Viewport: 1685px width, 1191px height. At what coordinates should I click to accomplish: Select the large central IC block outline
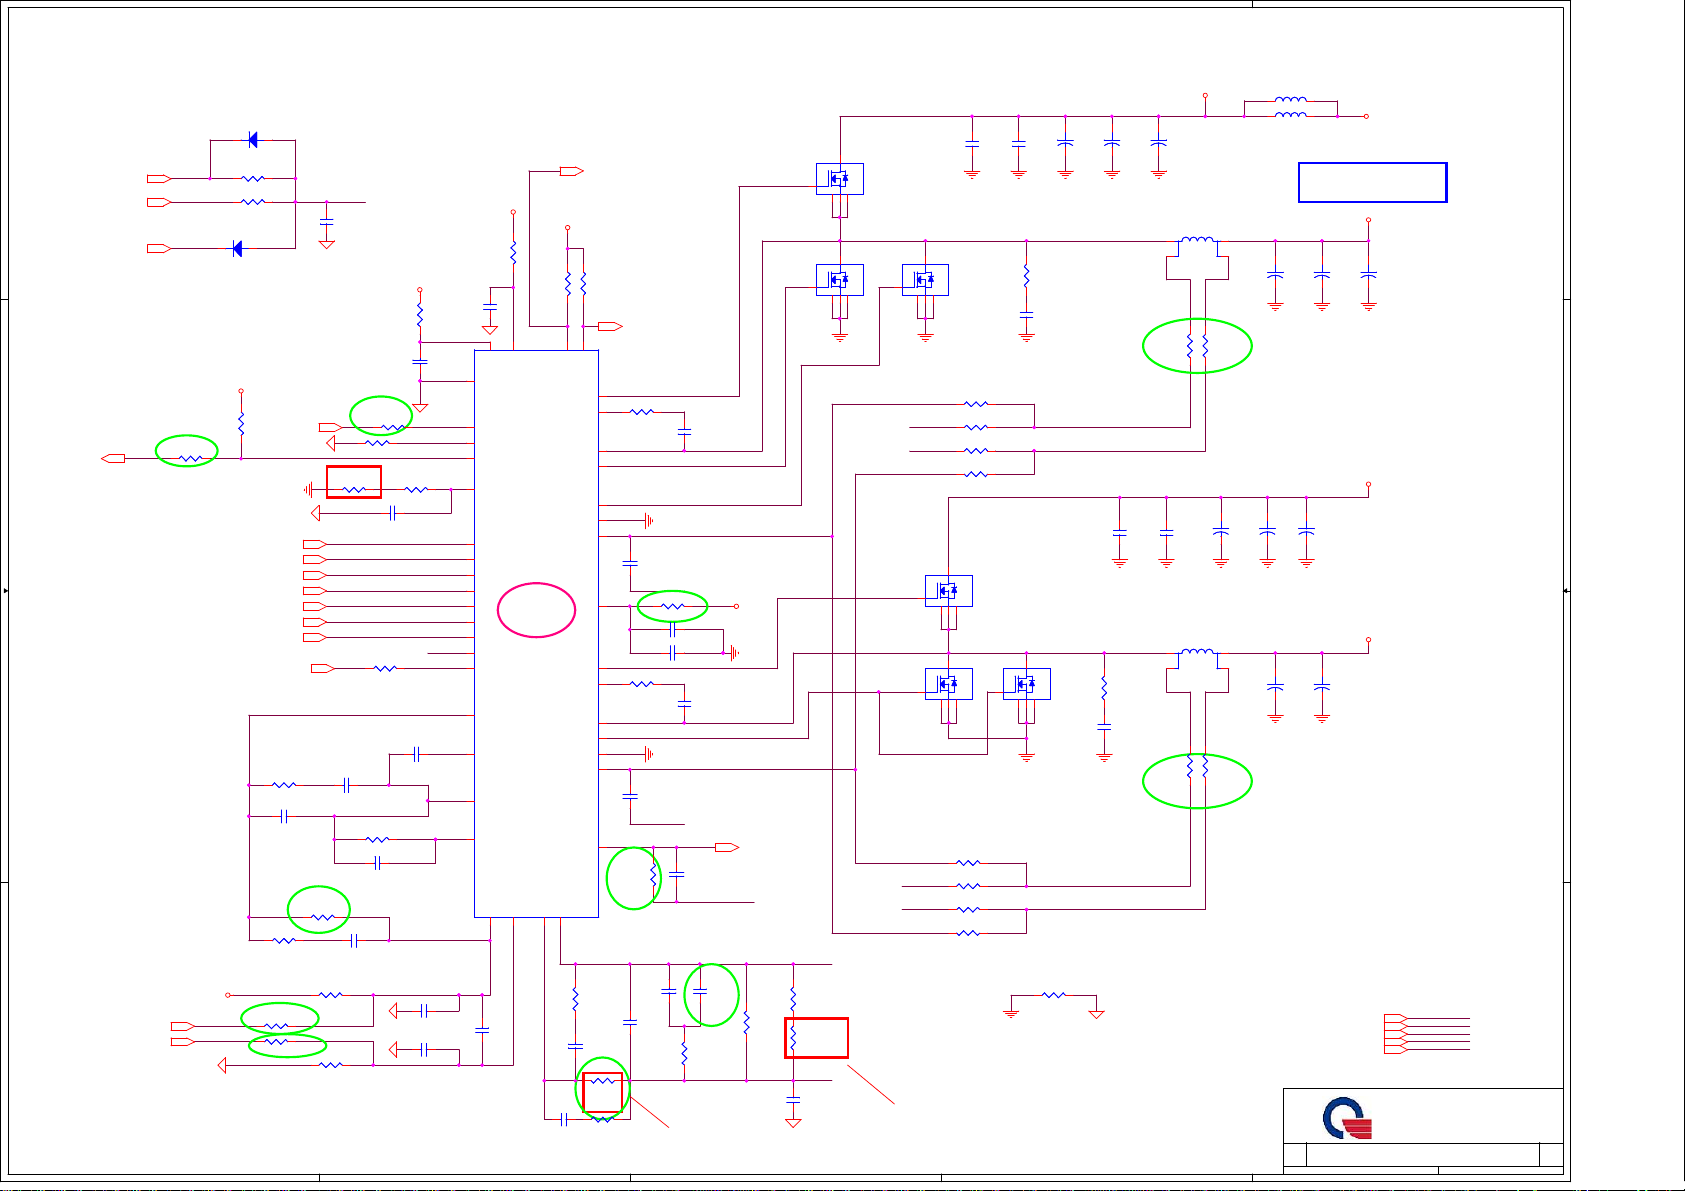pos(536,633)
